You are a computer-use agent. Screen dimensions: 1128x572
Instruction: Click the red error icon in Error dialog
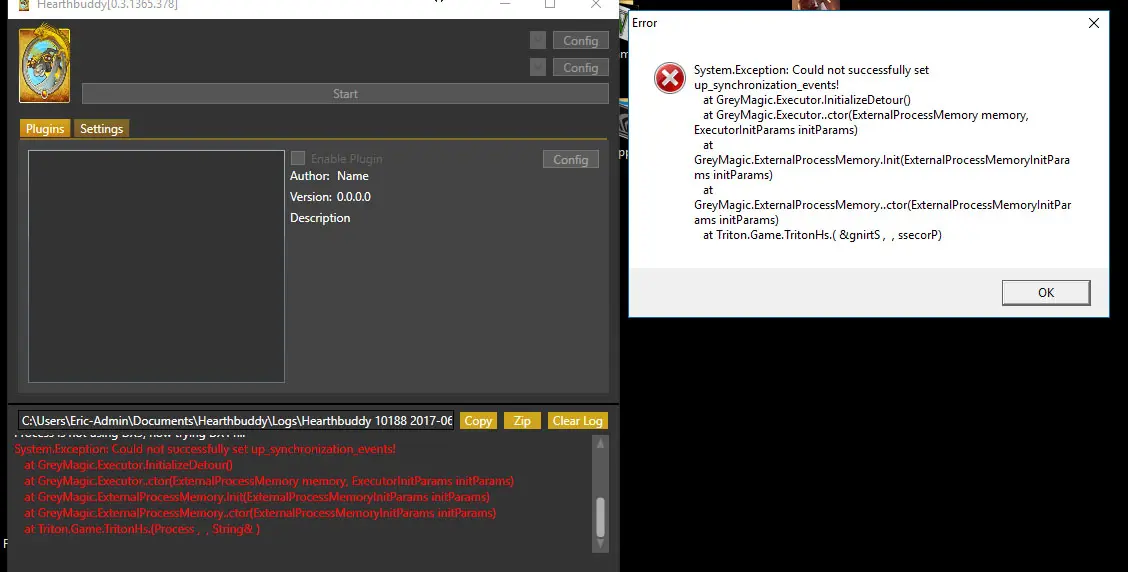tap(669, 78)
